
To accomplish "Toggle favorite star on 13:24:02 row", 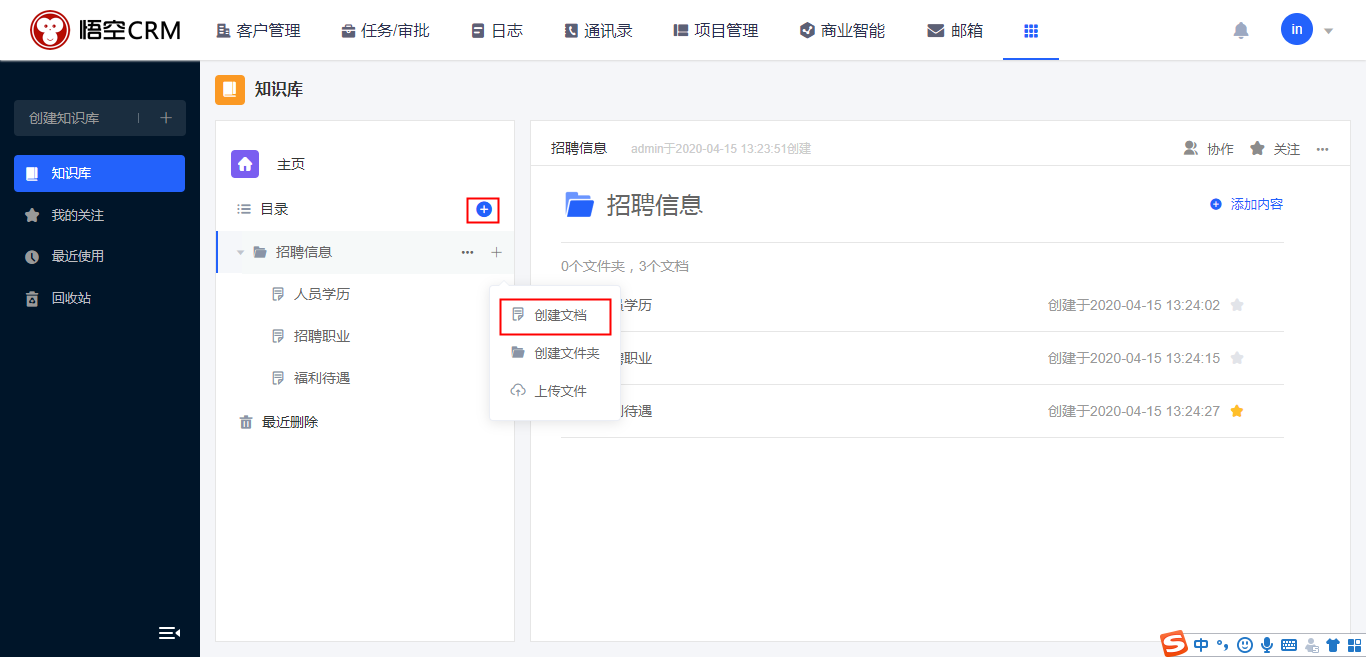I will pos(1237,305).
